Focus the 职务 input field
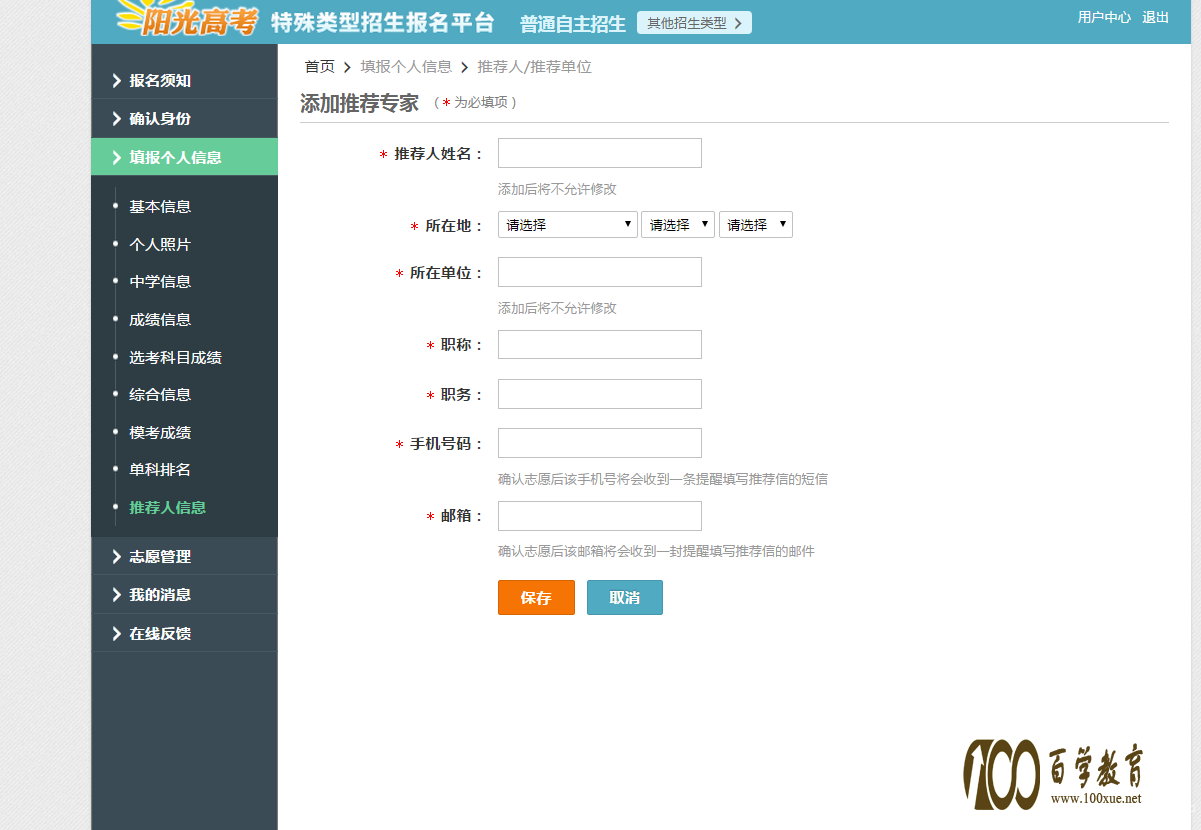This screenshot has width=1201, height=830. pyautogui.click(x=600, y=394)
